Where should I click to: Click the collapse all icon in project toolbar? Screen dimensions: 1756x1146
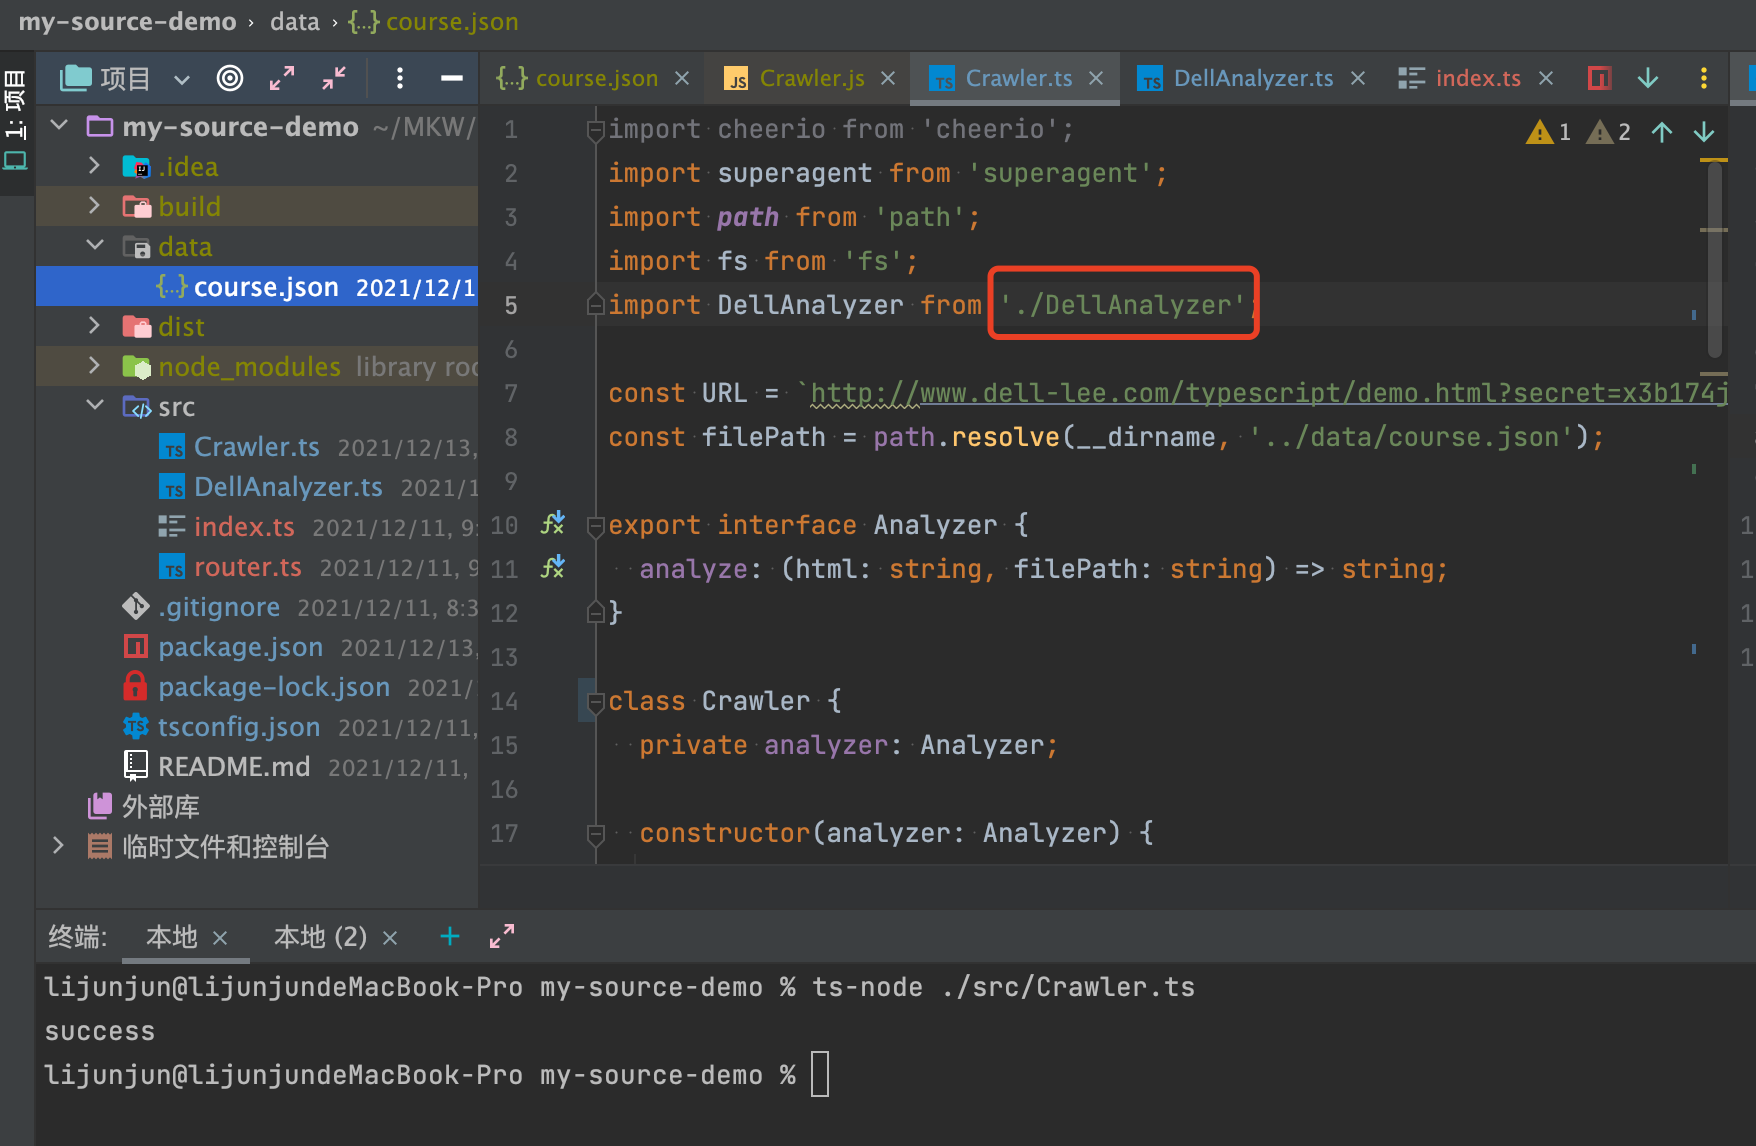point(334,78)
